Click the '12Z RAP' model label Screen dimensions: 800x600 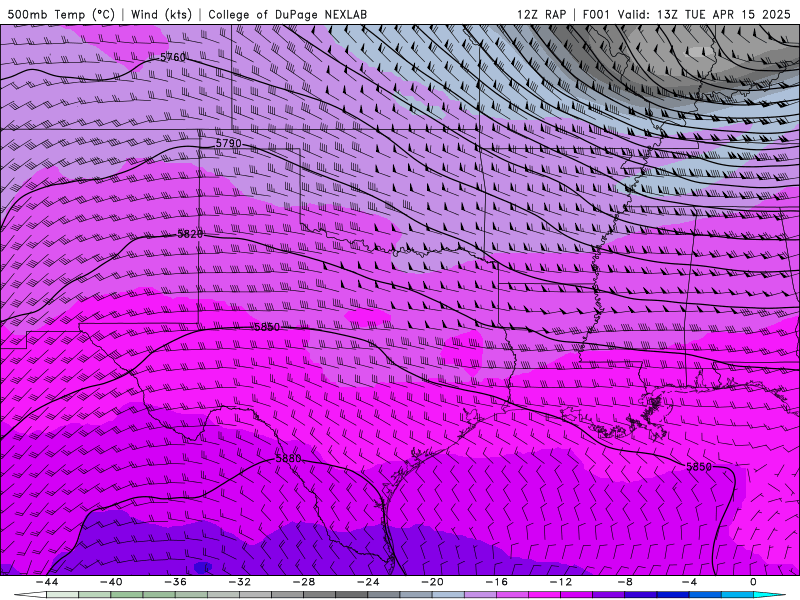click(541, 14)
